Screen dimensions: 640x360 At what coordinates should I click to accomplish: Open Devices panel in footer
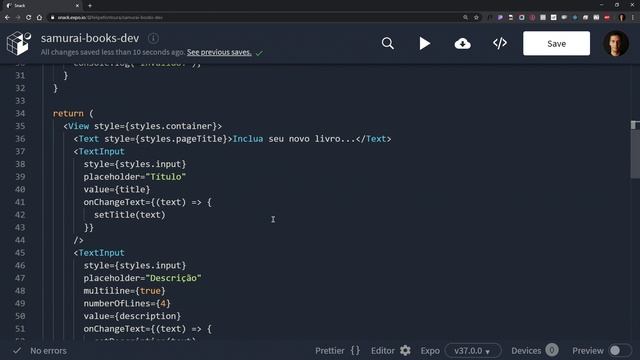click(534, 351)
